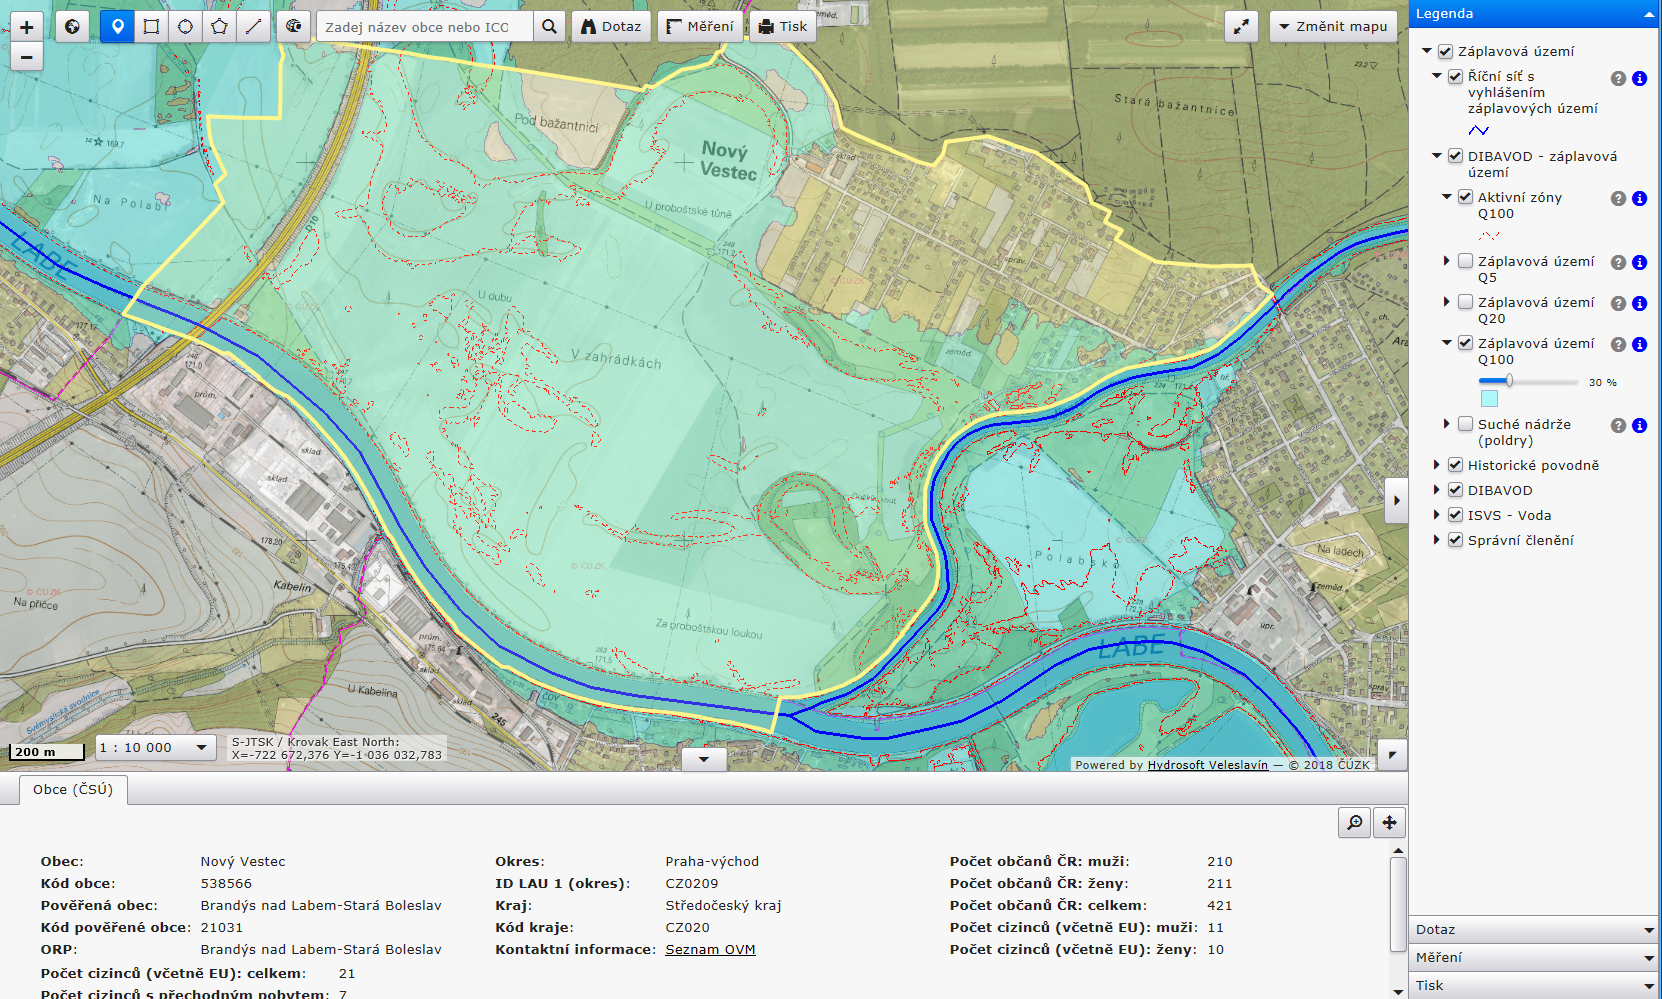Show full extent with globe icon
Viewport: 1662px width, 999px height.
(x=72, y=27)
